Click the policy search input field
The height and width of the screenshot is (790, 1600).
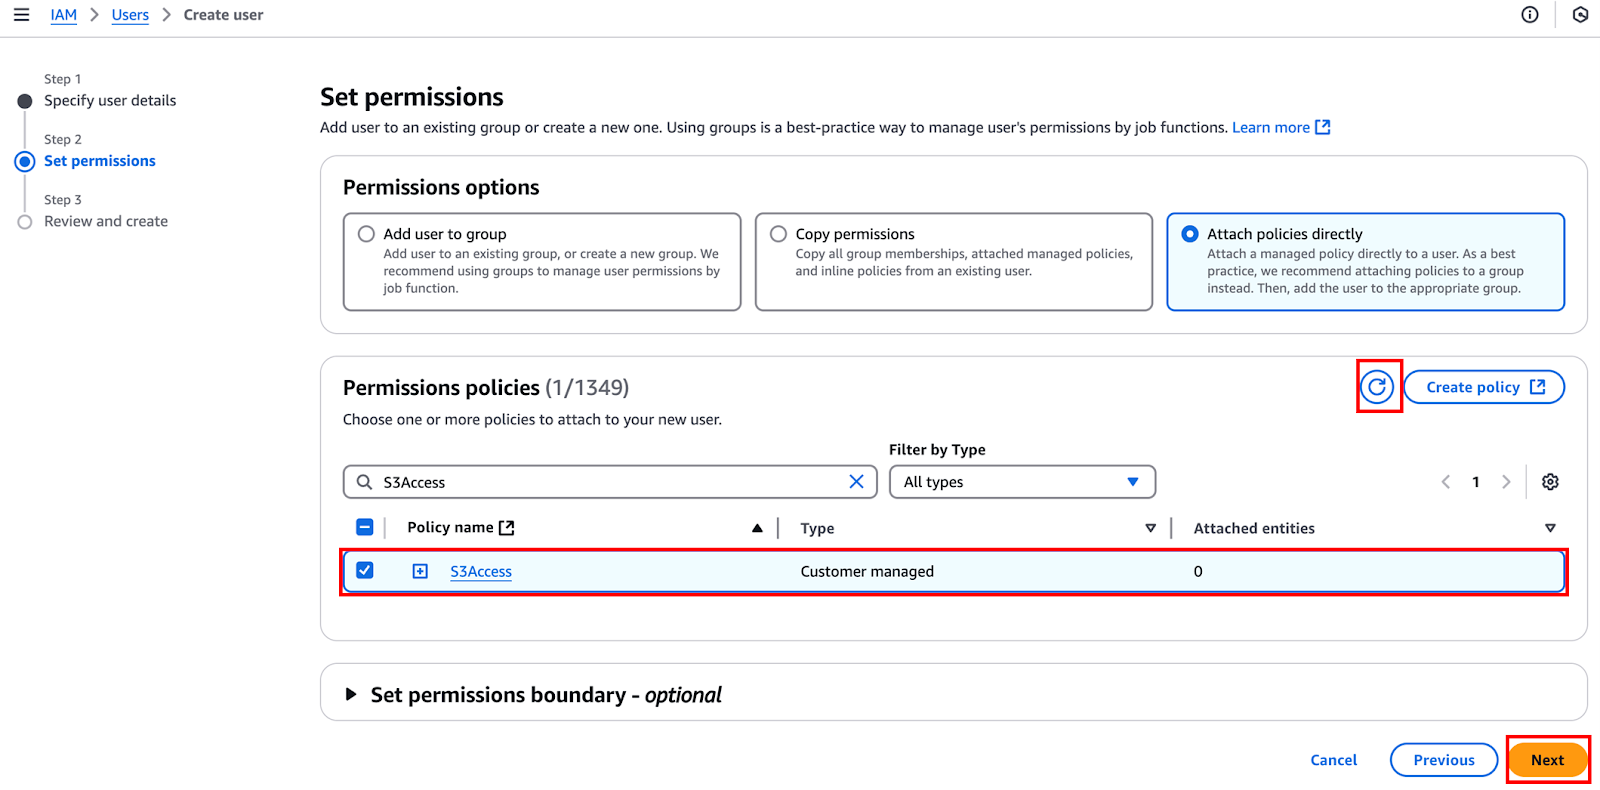click(610, 482)
